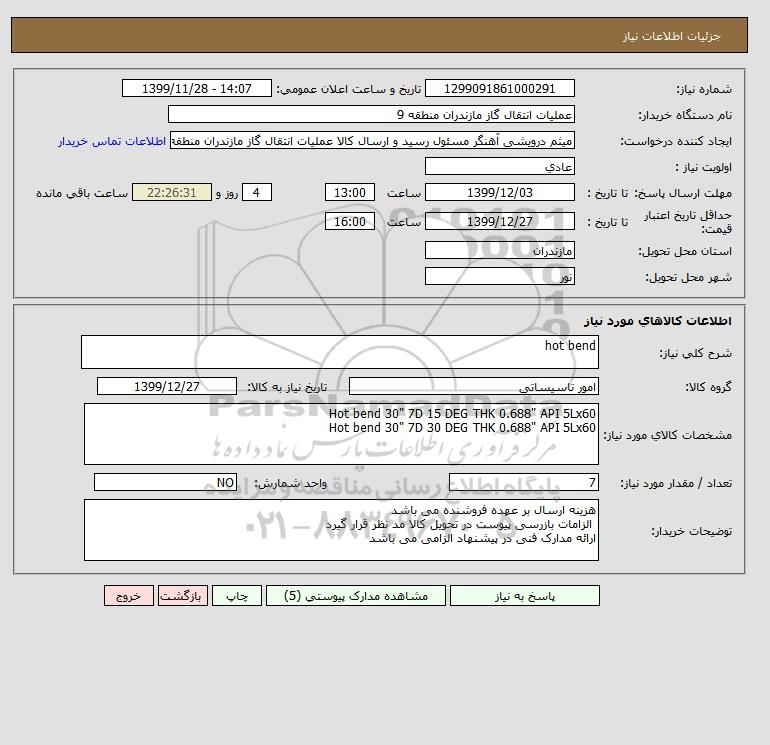Viewport: 770px width, 745px height.
Task: Click the label 'شرح کلی نیاز:'
Action: [695, 353]
